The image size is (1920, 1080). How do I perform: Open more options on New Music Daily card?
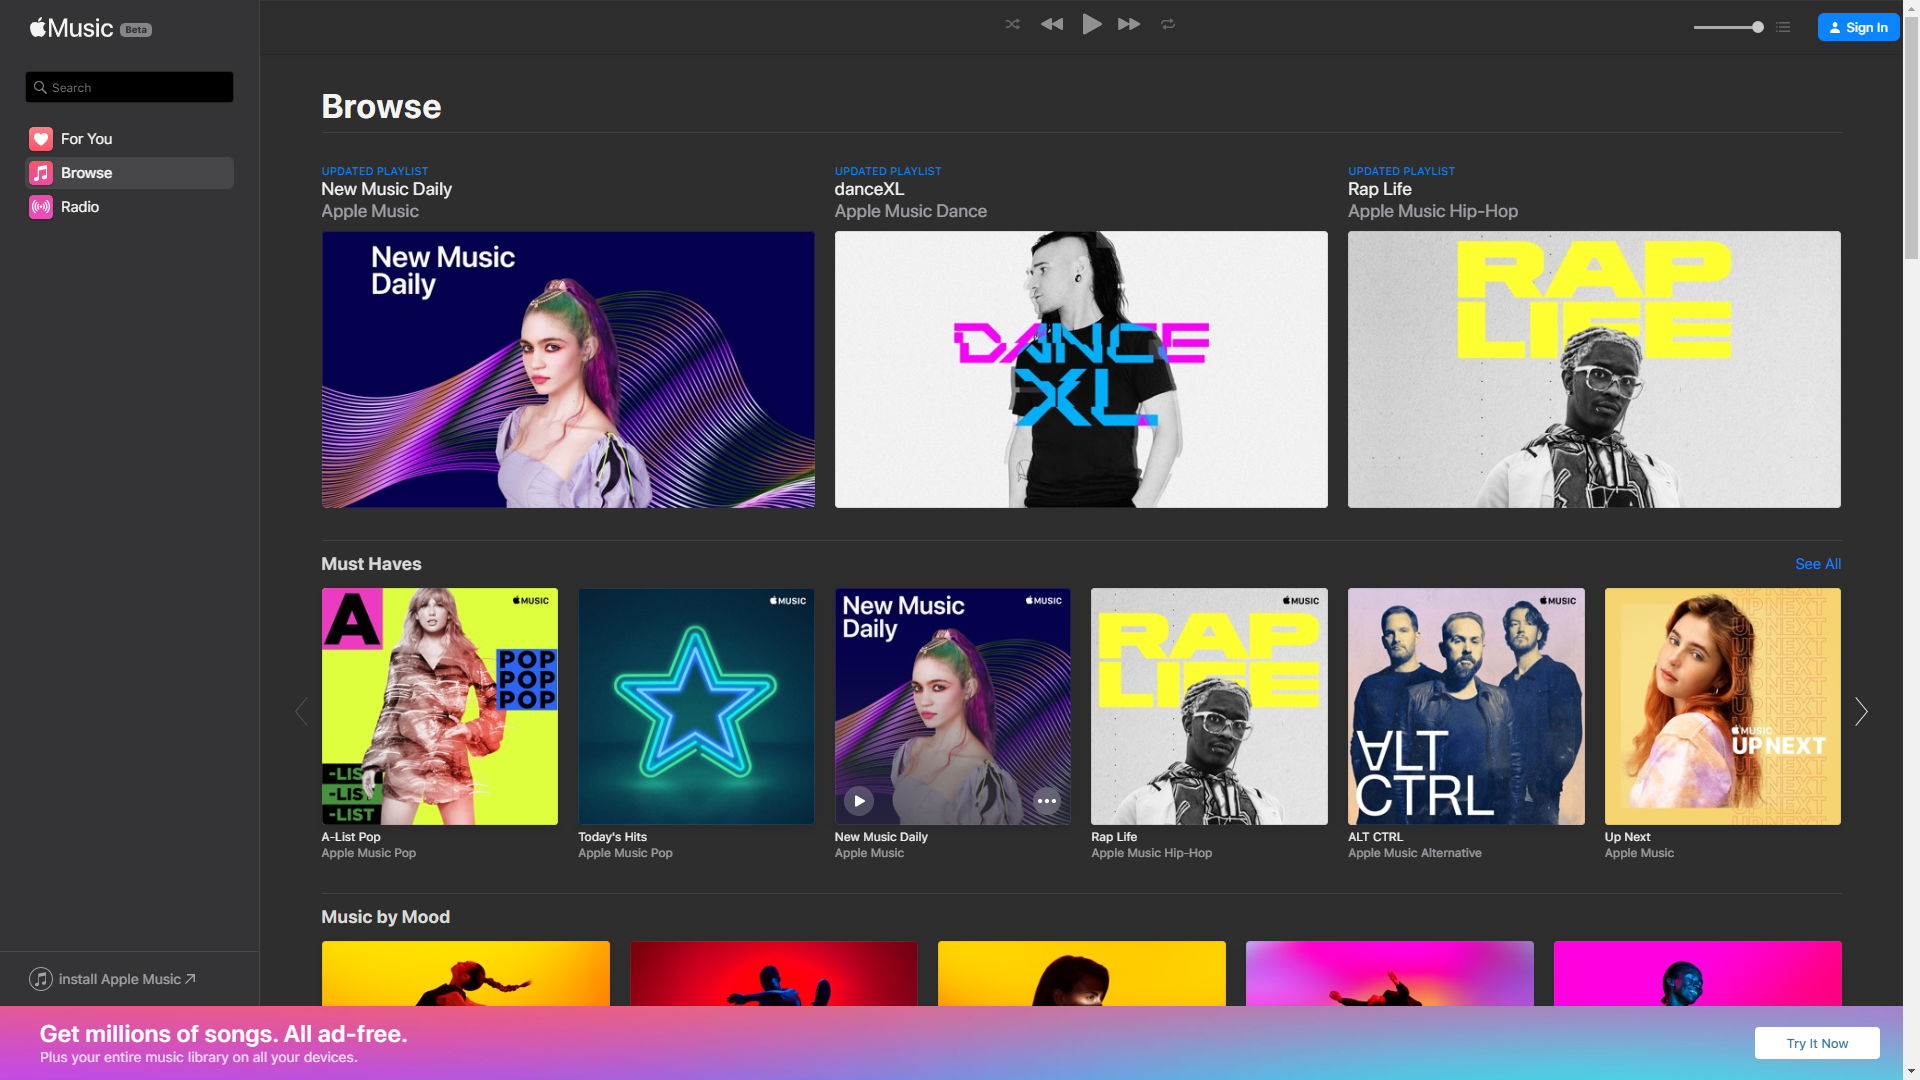pos(1047,801)
